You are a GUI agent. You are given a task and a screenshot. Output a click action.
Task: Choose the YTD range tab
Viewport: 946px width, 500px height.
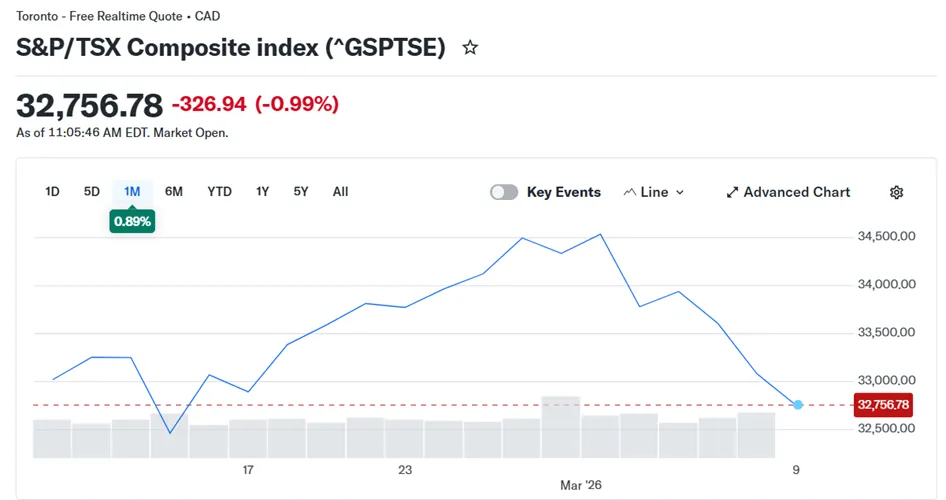[219, 191]
